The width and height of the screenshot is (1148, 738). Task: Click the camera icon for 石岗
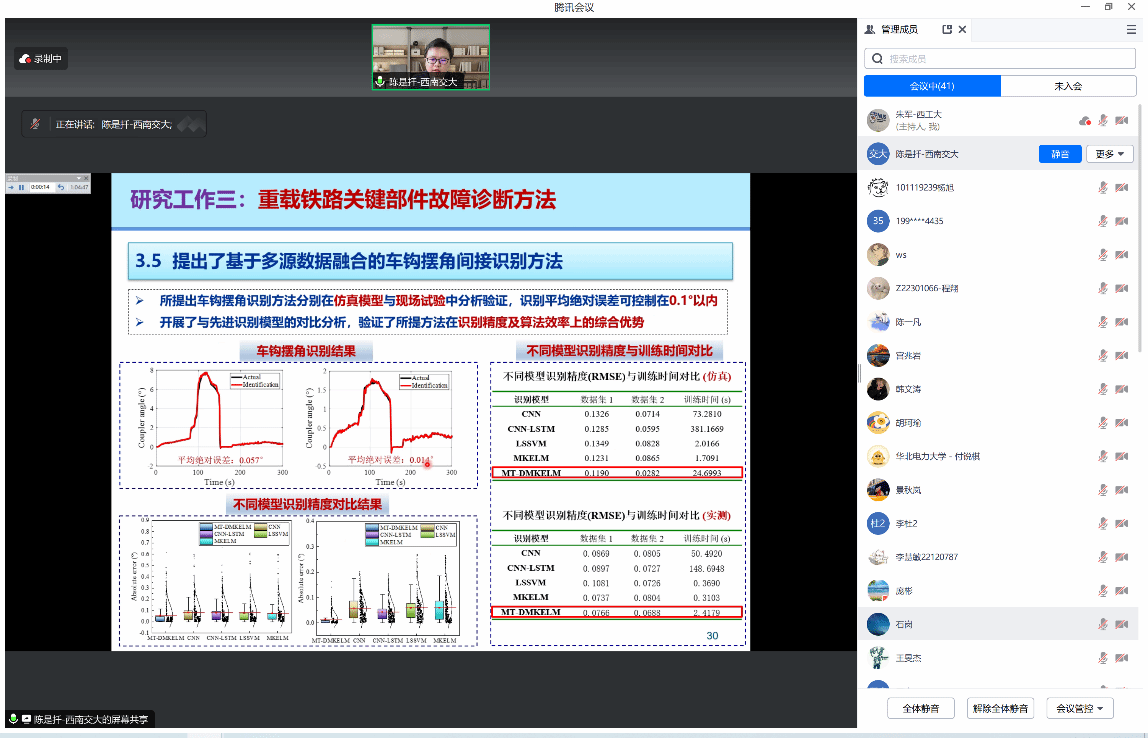click(x=1121, y=624)
